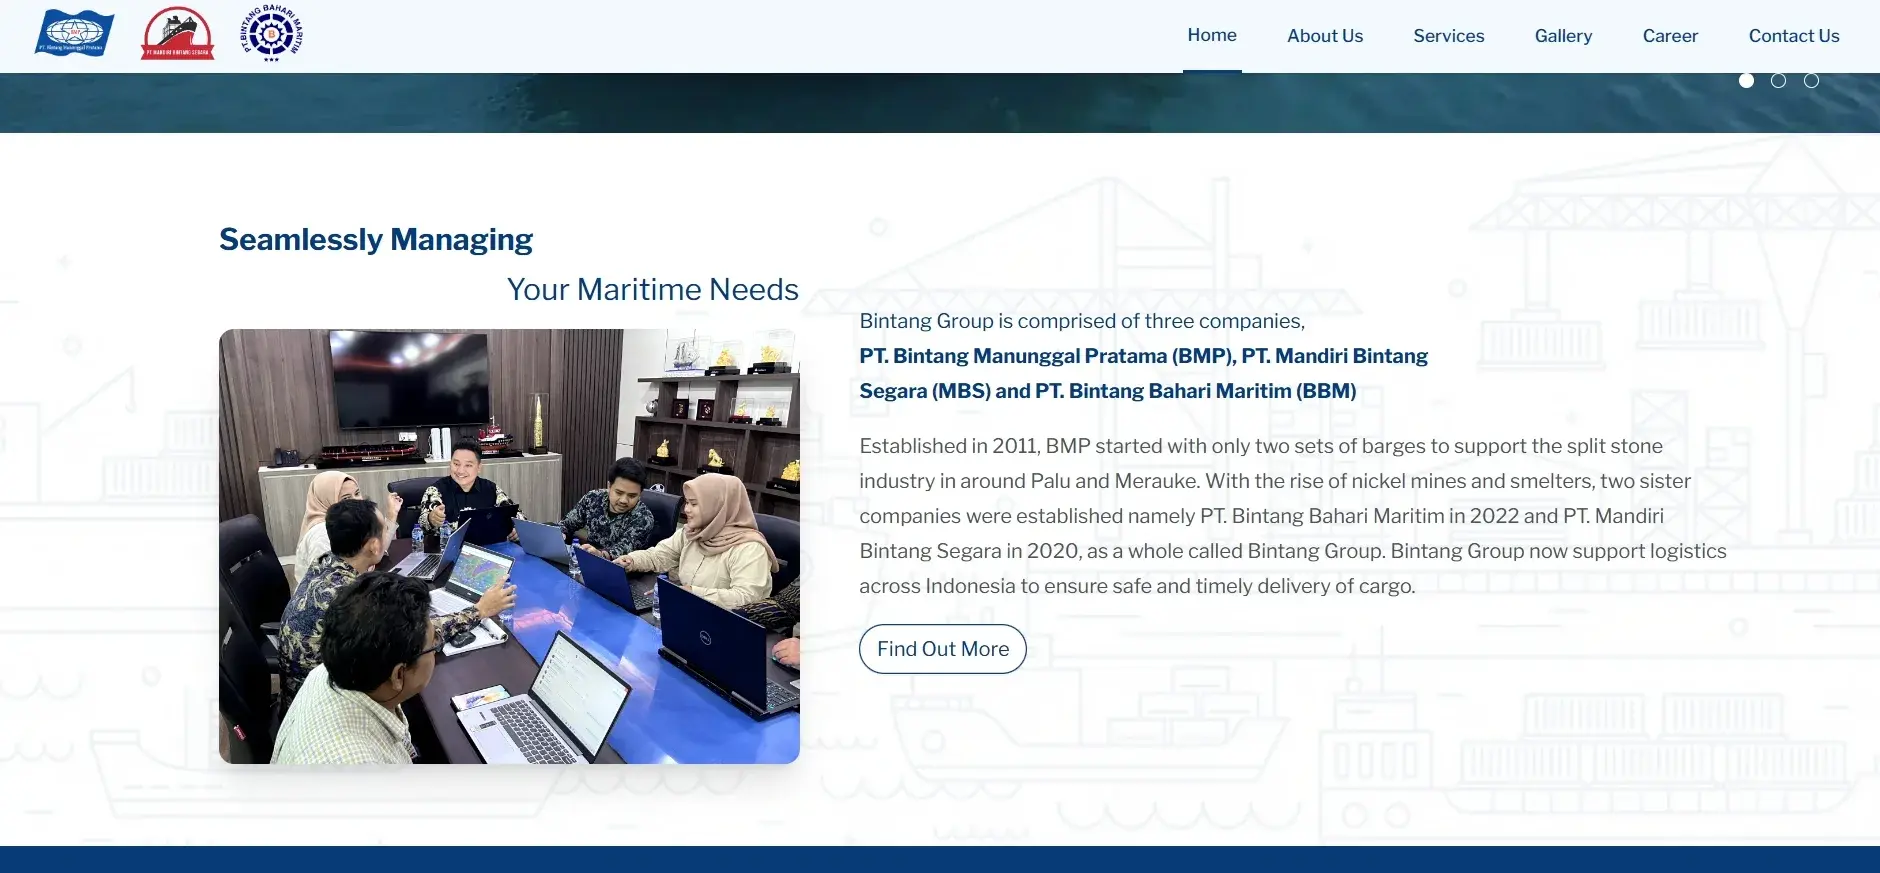The image size is (1880, 873).
Task: Switch to the third carousel slide dot
Action: (1811, 80)
